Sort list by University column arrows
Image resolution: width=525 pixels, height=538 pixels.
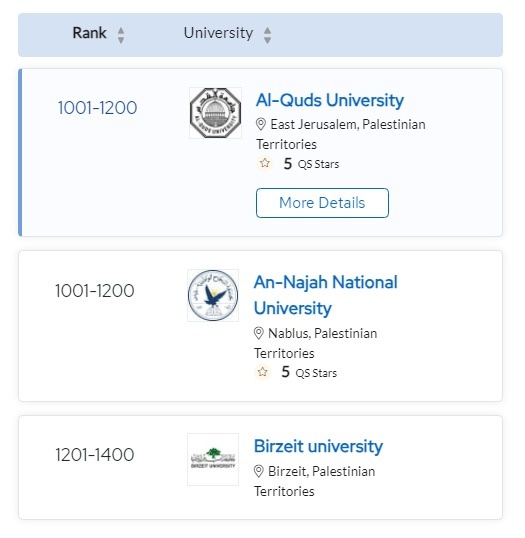(x=267, y=35)
